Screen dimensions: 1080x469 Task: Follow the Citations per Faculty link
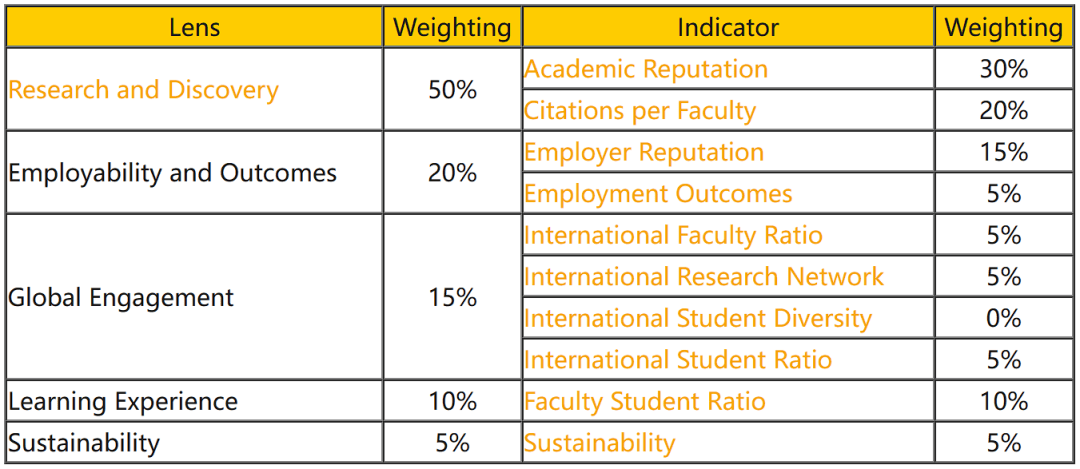click(x=640, y=110)
